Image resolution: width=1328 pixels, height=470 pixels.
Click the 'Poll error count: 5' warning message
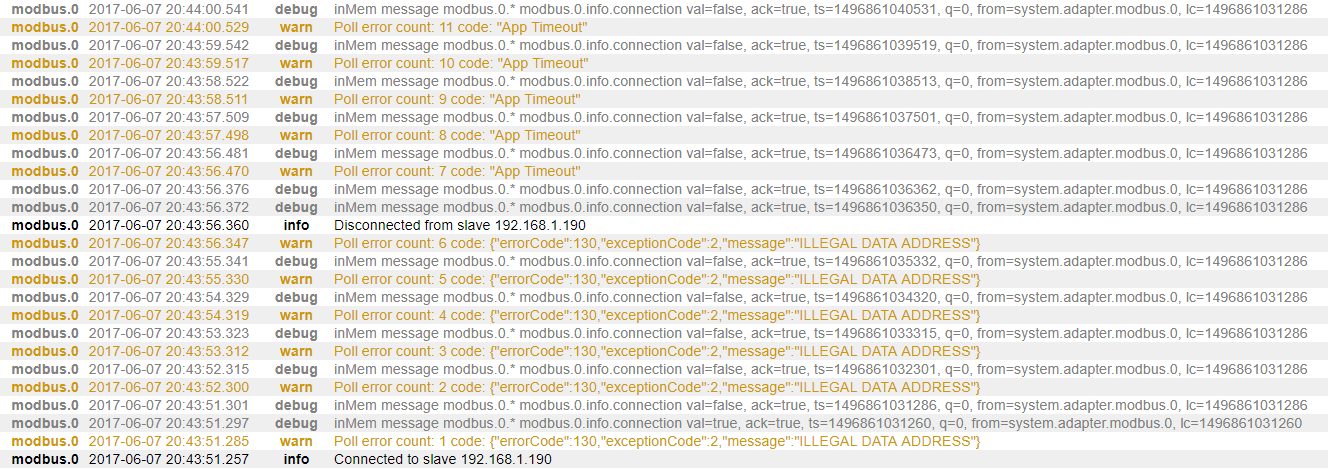click(657, 279)
